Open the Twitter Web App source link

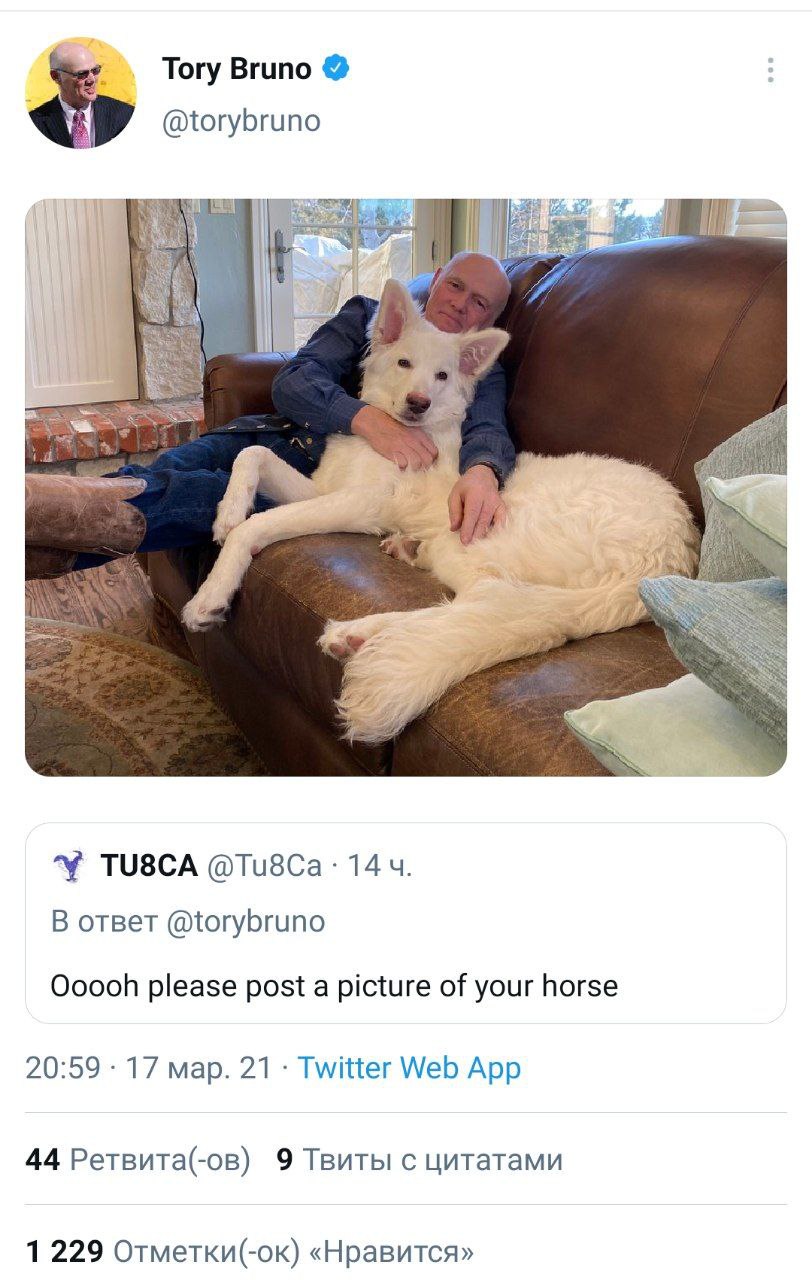(x=409, y=1068)
